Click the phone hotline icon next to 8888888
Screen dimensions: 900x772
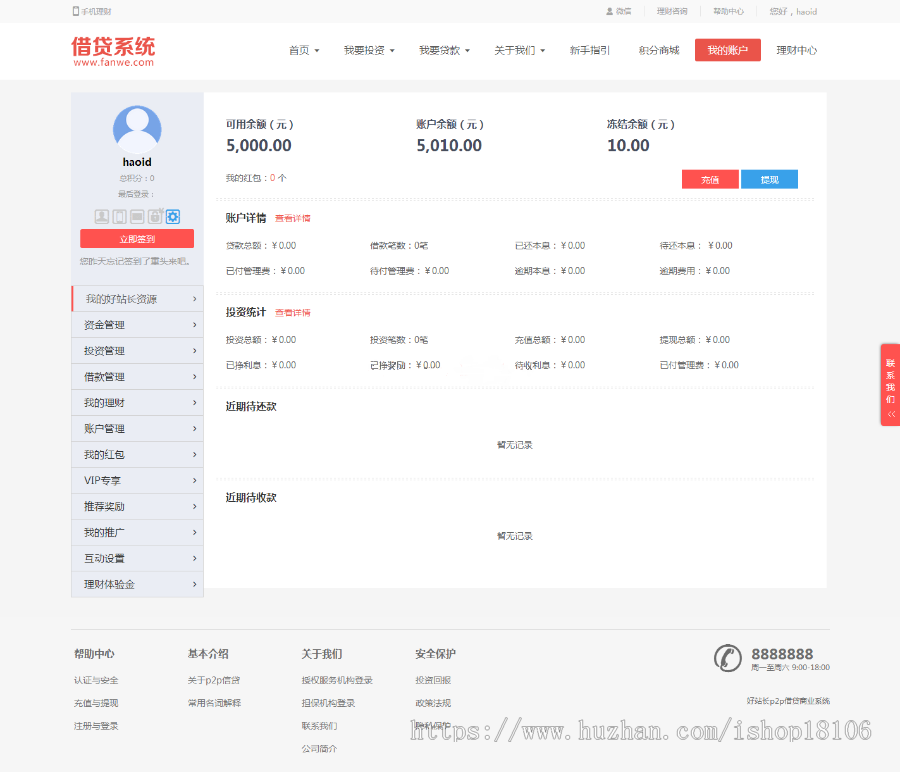coord(727,658)
